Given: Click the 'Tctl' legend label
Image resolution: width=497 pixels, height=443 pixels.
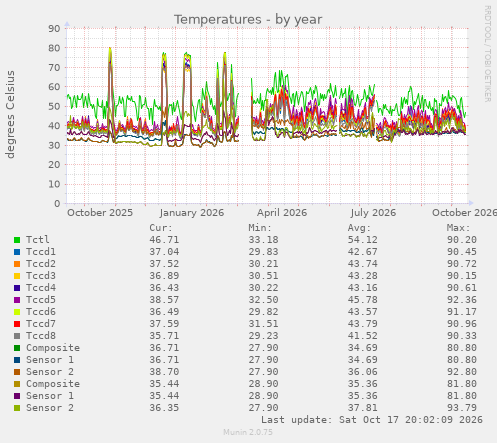Looking at the screenshot, I should (x=38, y=240).
